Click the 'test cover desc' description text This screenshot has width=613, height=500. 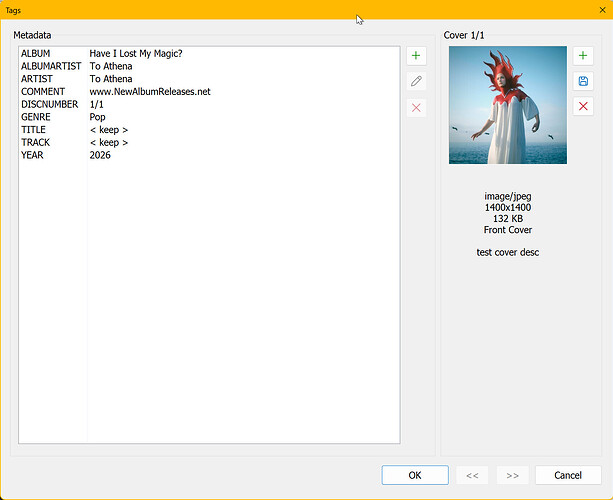(507, 252)
